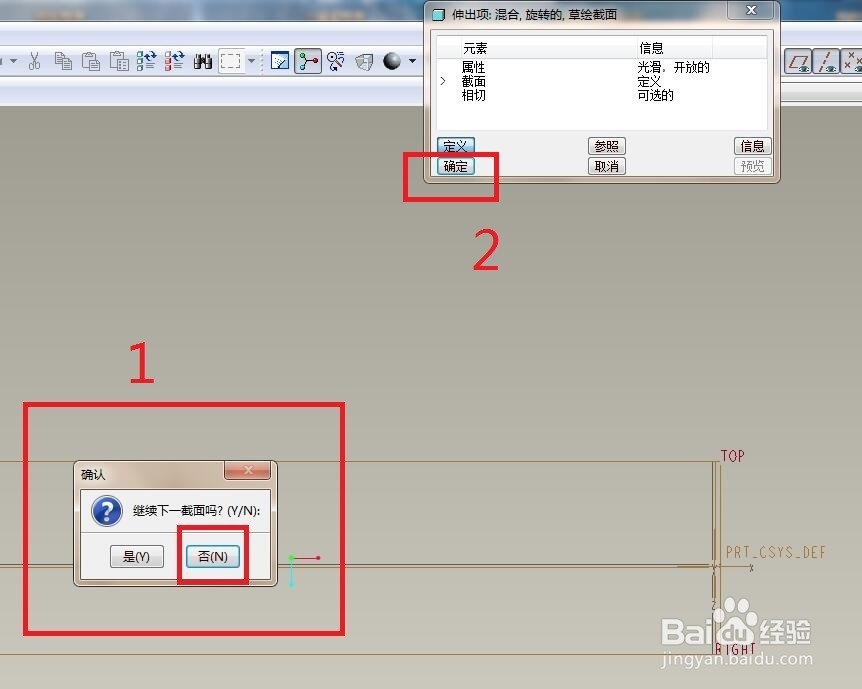The width and height of the screenshot is (862, 689).
Task: Click the Regeneration manager icon with red boxes
Action: click(174, 61)
